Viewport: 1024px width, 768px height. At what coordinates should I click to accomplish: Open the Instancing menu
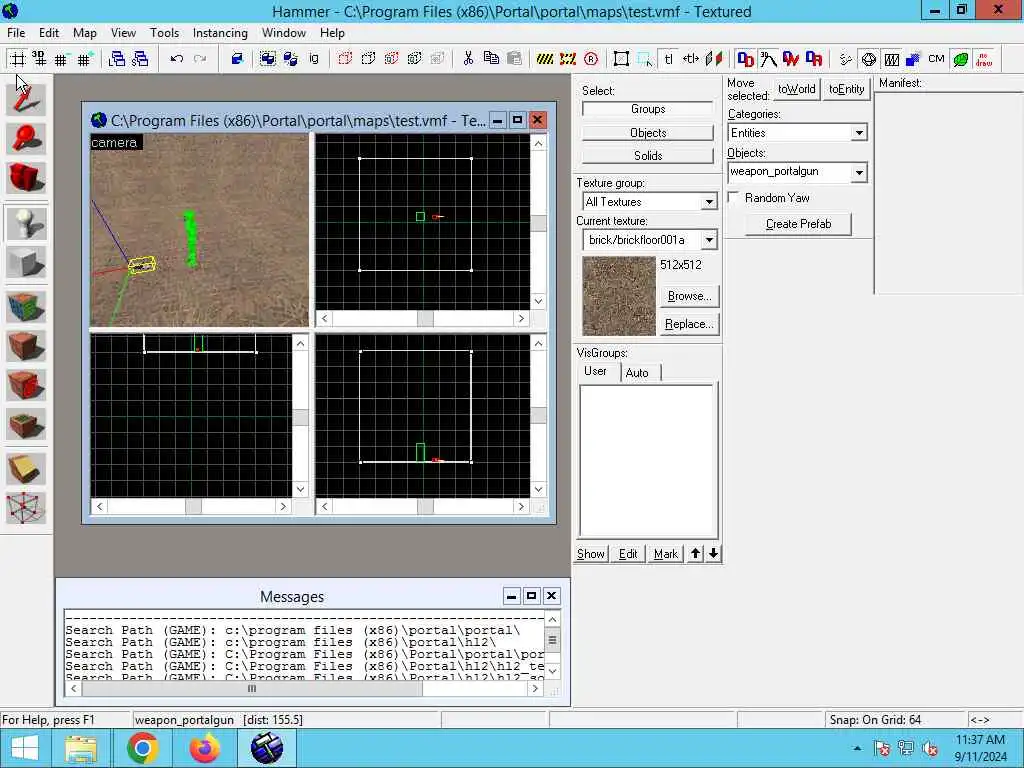pyautogui.click(x=220, y=33)
